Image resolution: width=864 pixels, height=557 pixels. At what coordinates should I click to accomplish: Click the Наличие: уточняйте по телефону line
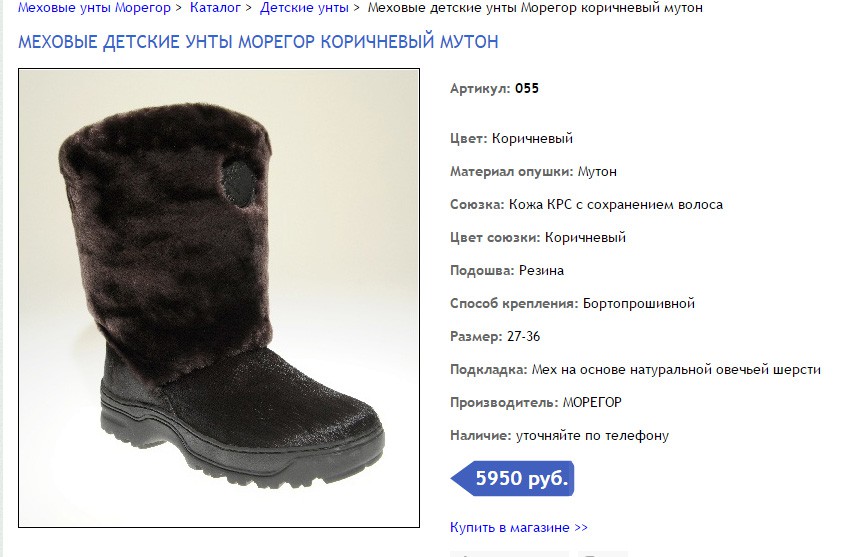(x=559, y=436)
